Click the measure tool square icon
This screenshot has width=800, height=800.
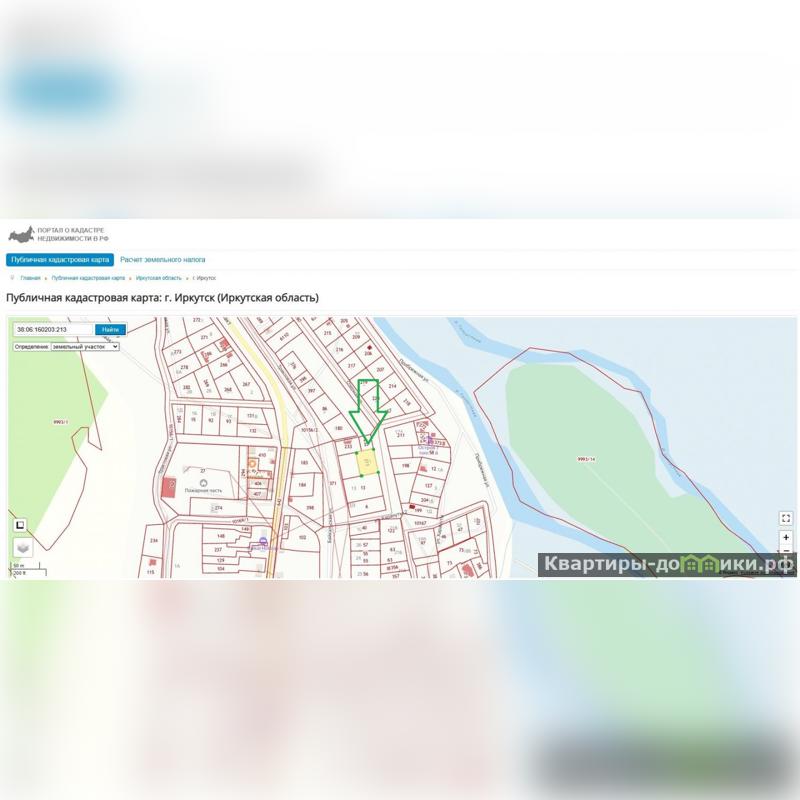pyautogui.click(x=19, y=524)
